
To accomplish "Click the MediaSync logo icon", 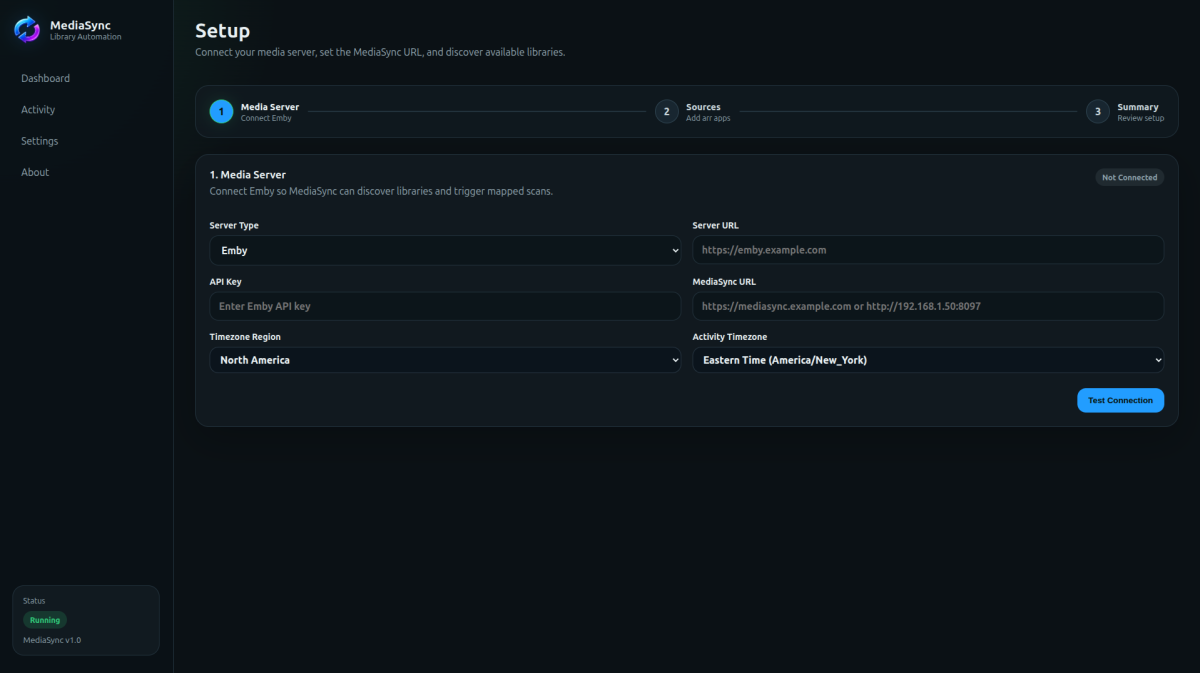I will [27, 30].
